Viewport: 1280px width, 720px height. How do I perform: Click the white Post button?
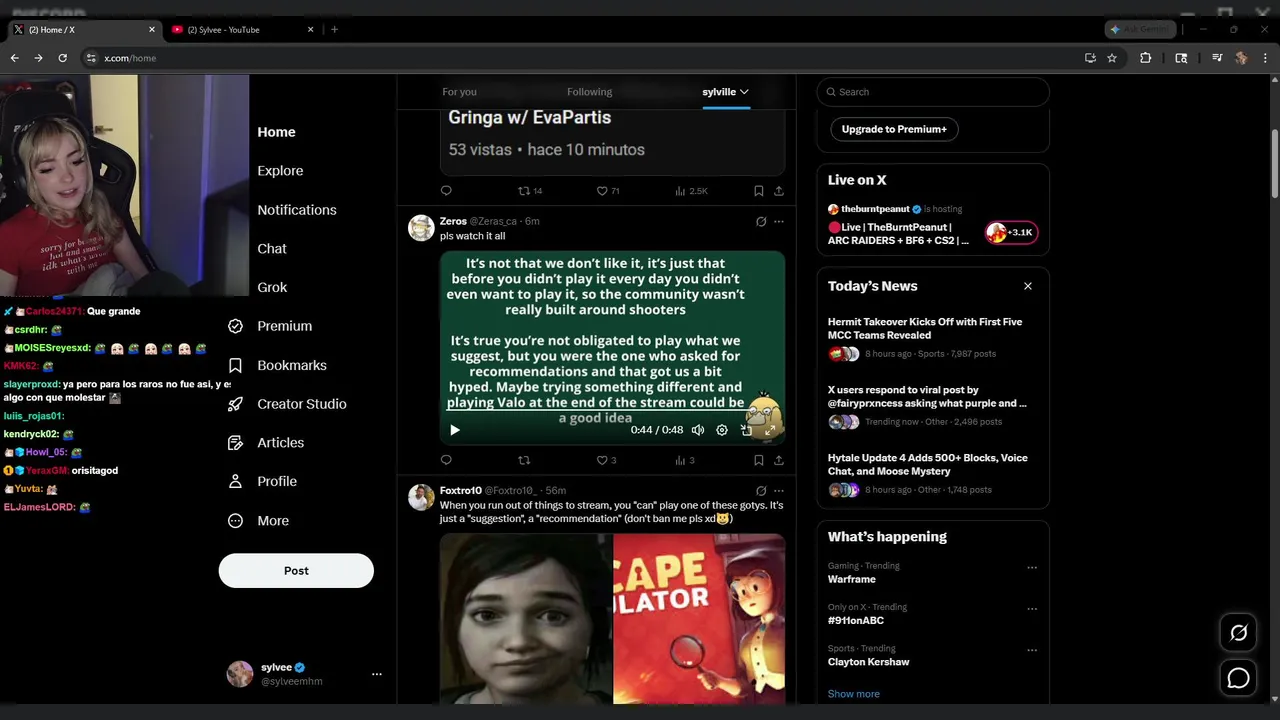pyautogui.click(x=296, y=570)
